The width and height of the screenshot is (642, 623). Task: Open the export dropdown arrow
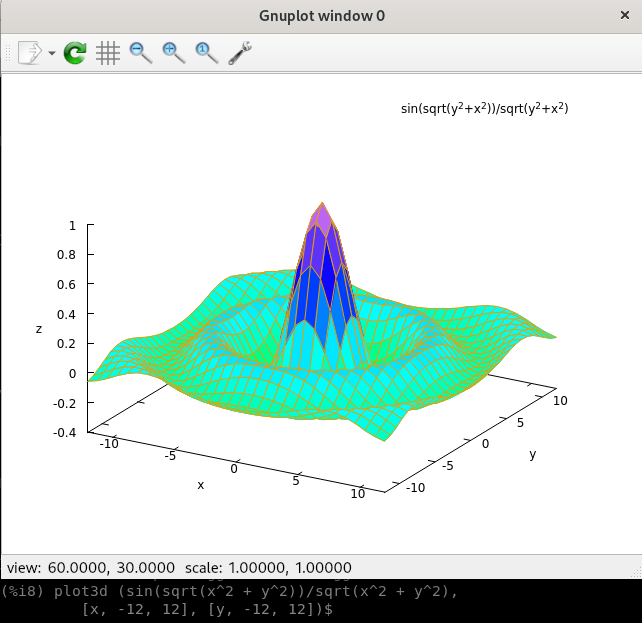coord(52,53)
